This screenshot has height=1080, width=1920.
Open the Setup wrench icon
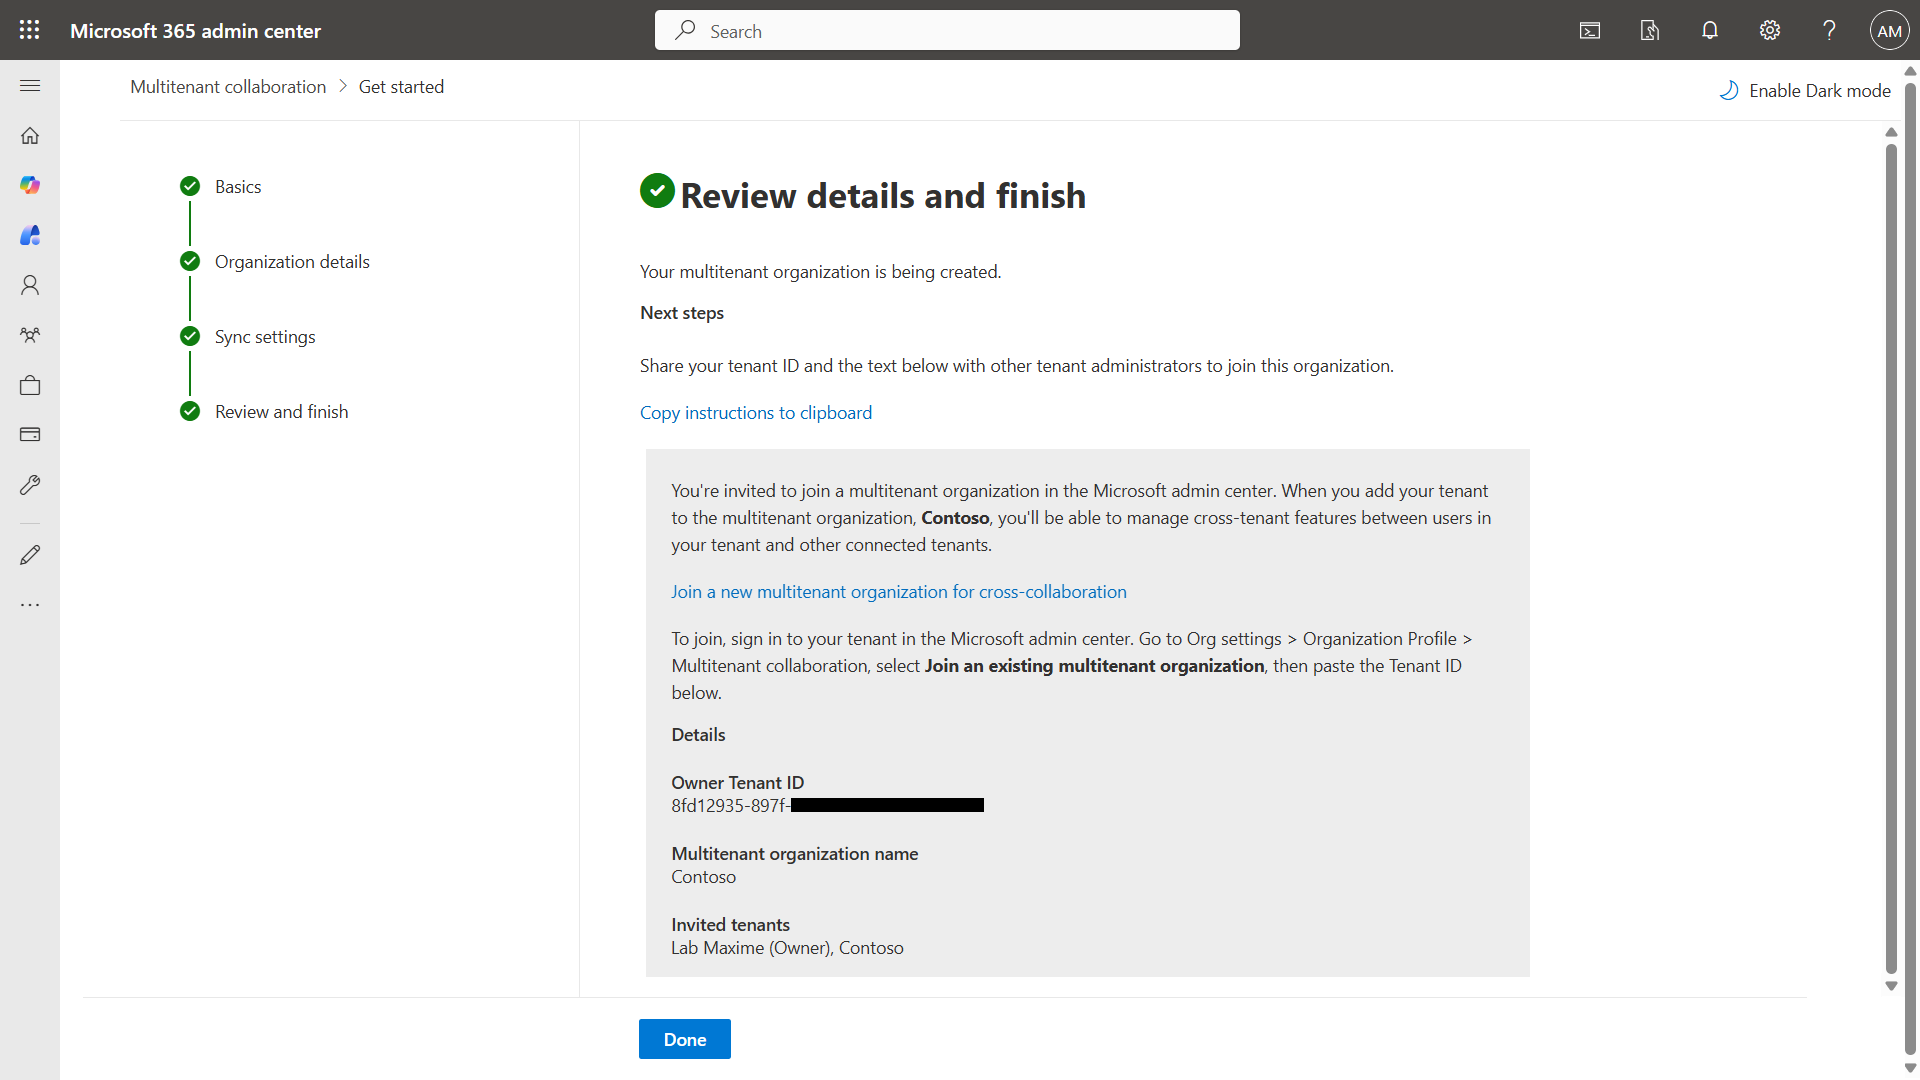point(30,485)
